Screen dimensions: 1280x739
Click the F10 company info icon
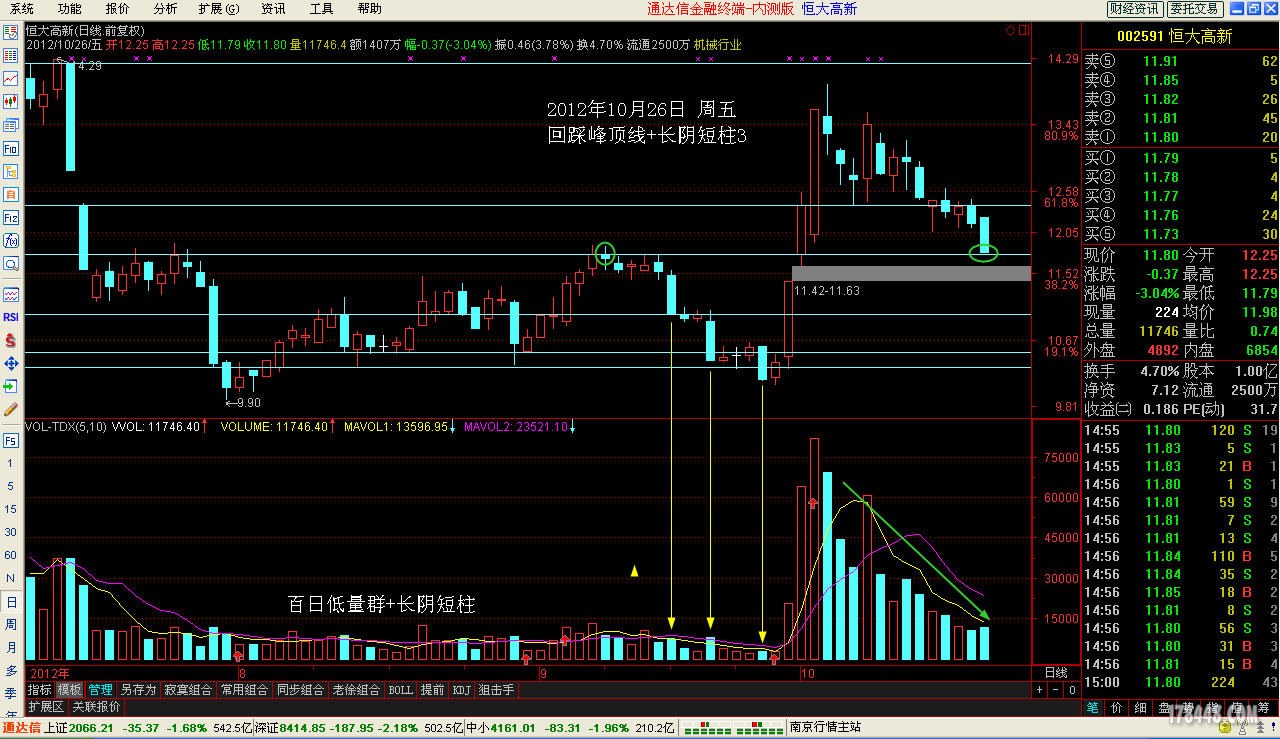[11, 148]
